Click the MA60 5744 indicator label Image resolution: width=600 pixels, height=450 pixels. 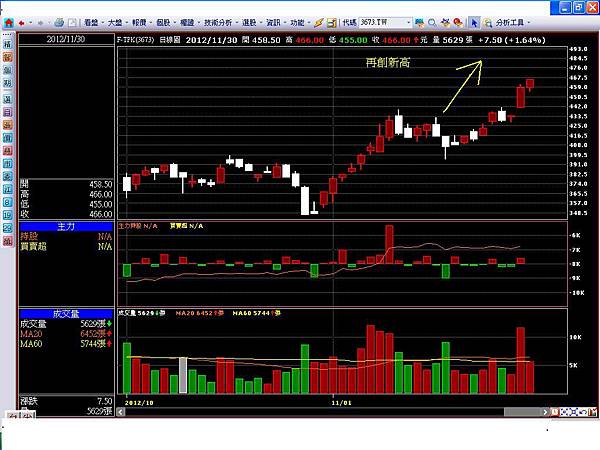coord(256,313)
